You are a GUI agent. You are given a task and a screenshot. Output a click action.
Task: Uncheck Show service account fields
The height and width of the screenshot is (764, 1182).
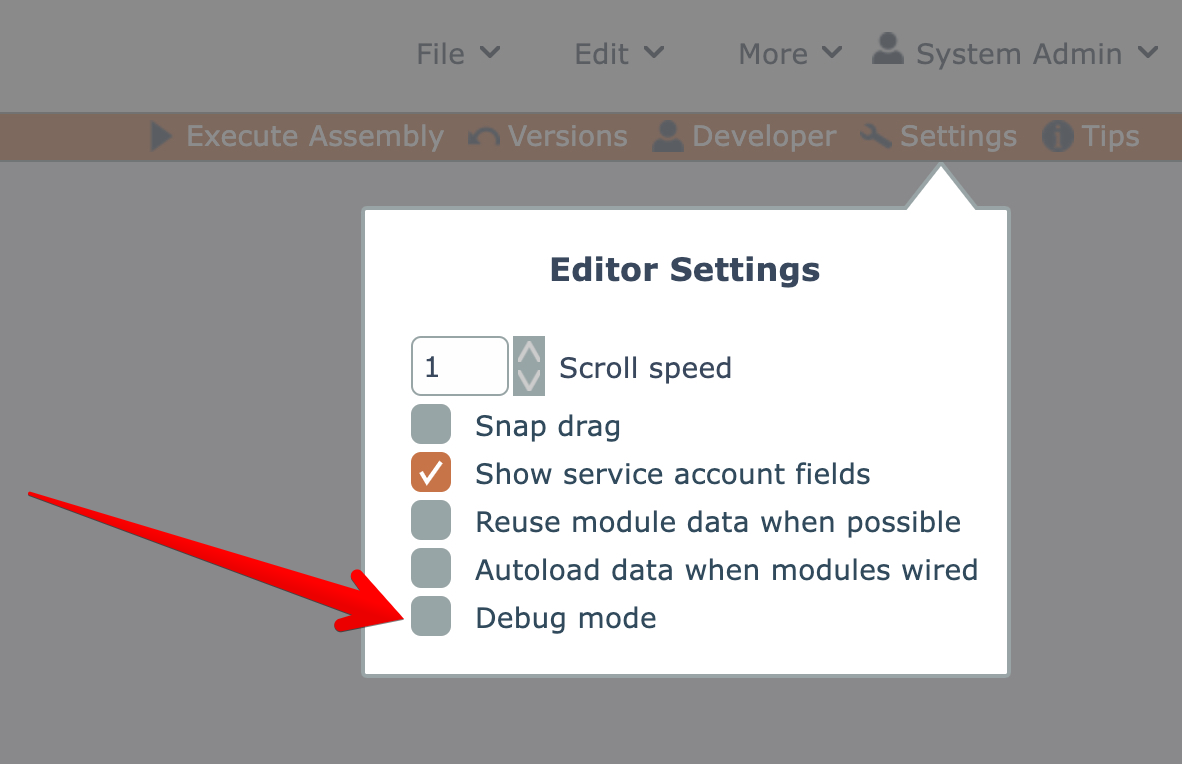[x=431, y=473]
